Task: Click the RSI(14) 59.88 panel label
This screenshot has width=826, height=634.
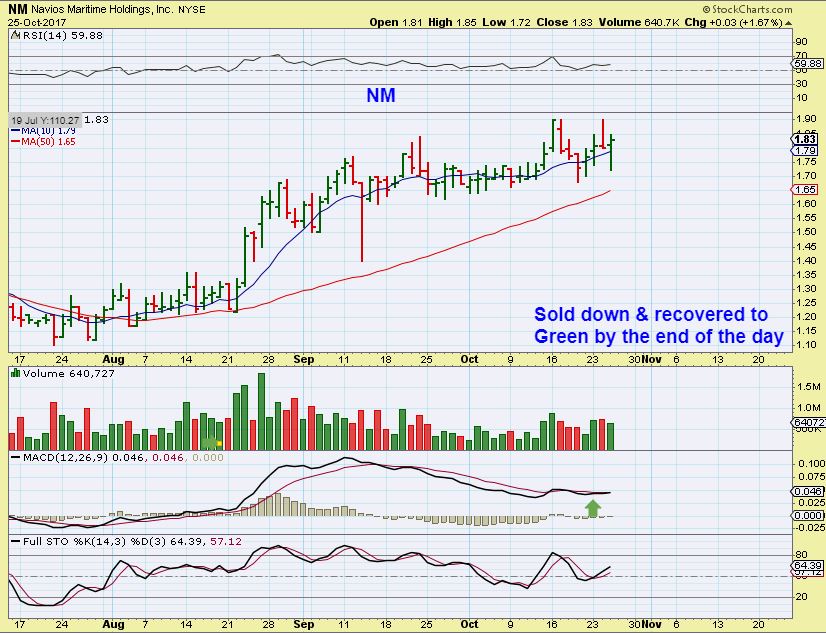Action: (x=62, y=35)
